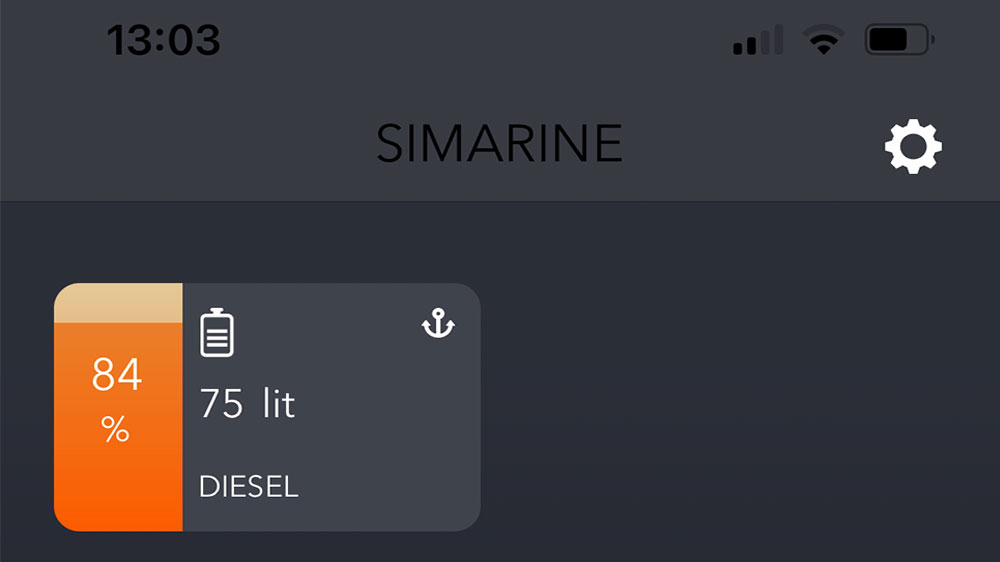Click the 84 percentage value
The image size is (1000, 562).
pos(117,375)
